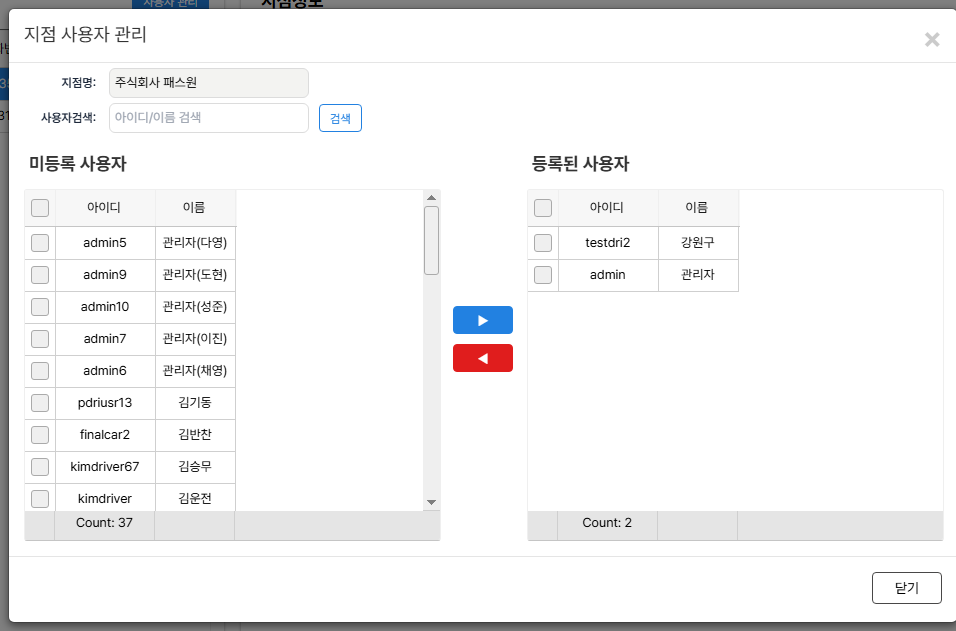The width and height of the screenshot is (956, 631).
Task: Select the pdriusr13 row checkbox
Action: [40, 403]
